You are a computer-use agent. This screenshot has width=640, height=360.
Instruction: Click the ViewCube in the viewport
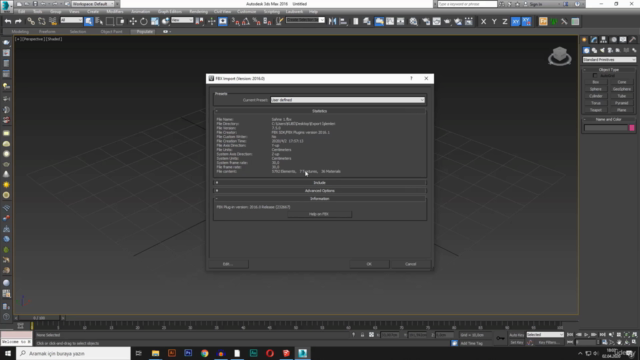point(560,56)
